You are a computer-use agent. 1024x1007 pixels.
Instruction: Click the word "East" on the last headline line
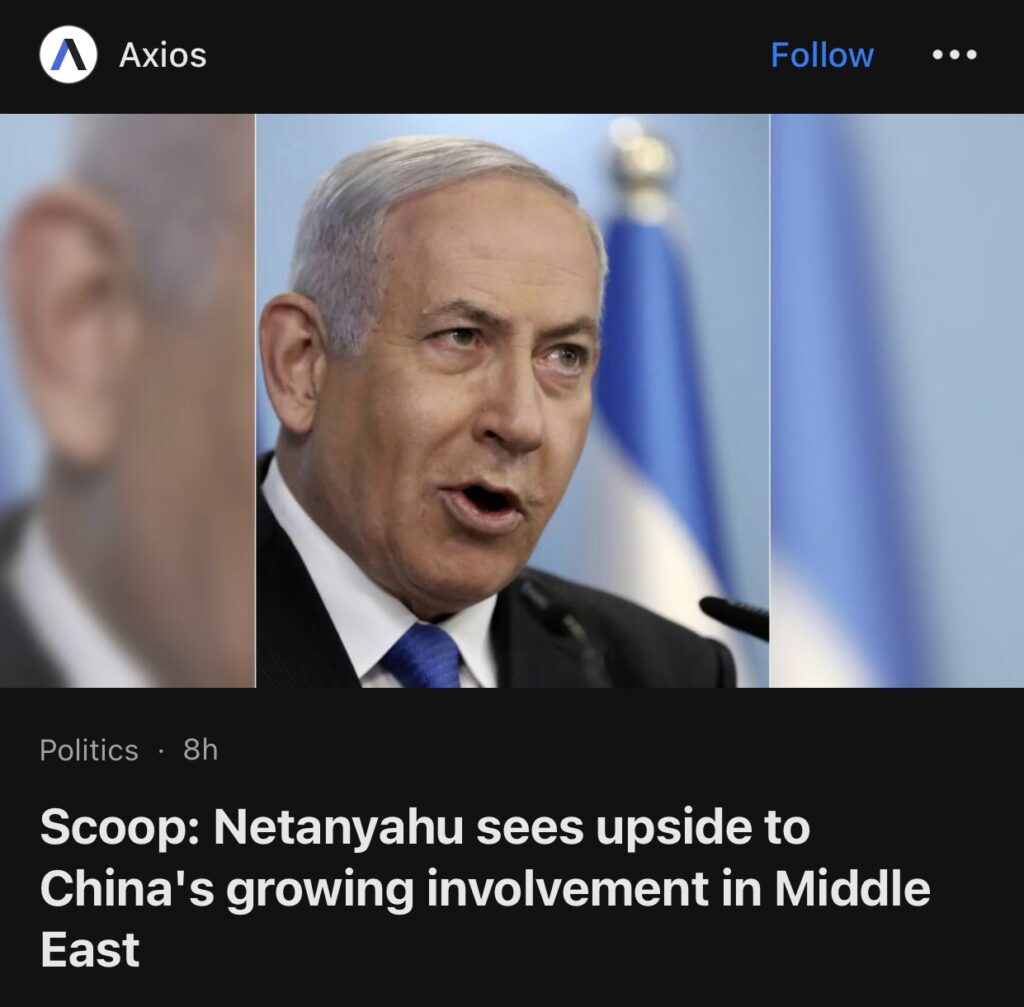pyautogui.click(x=90, y=950)
